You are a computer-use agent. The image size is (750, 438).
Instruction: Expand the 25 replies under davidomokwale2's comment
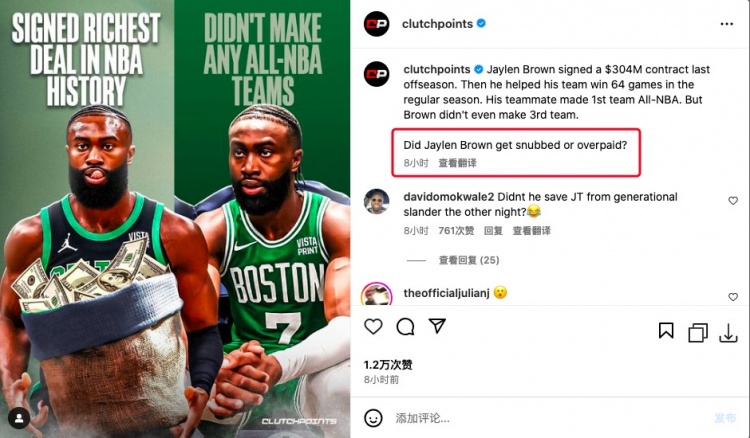tap(469, 260)
